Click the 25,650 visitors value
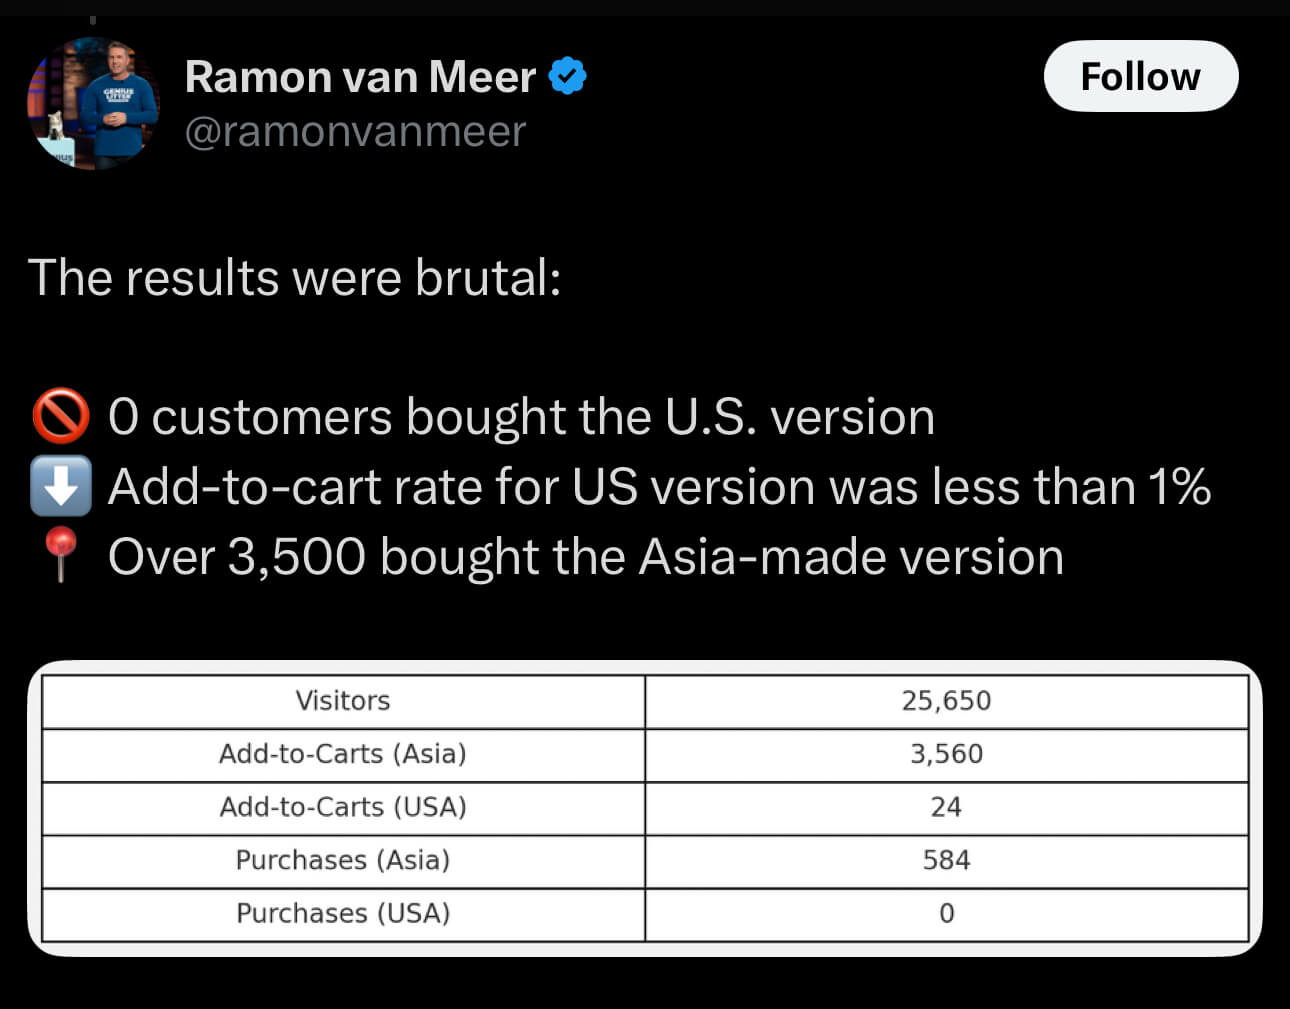Image resolution: width=1290 pixels, height=1009 pixels. point(946,701)
